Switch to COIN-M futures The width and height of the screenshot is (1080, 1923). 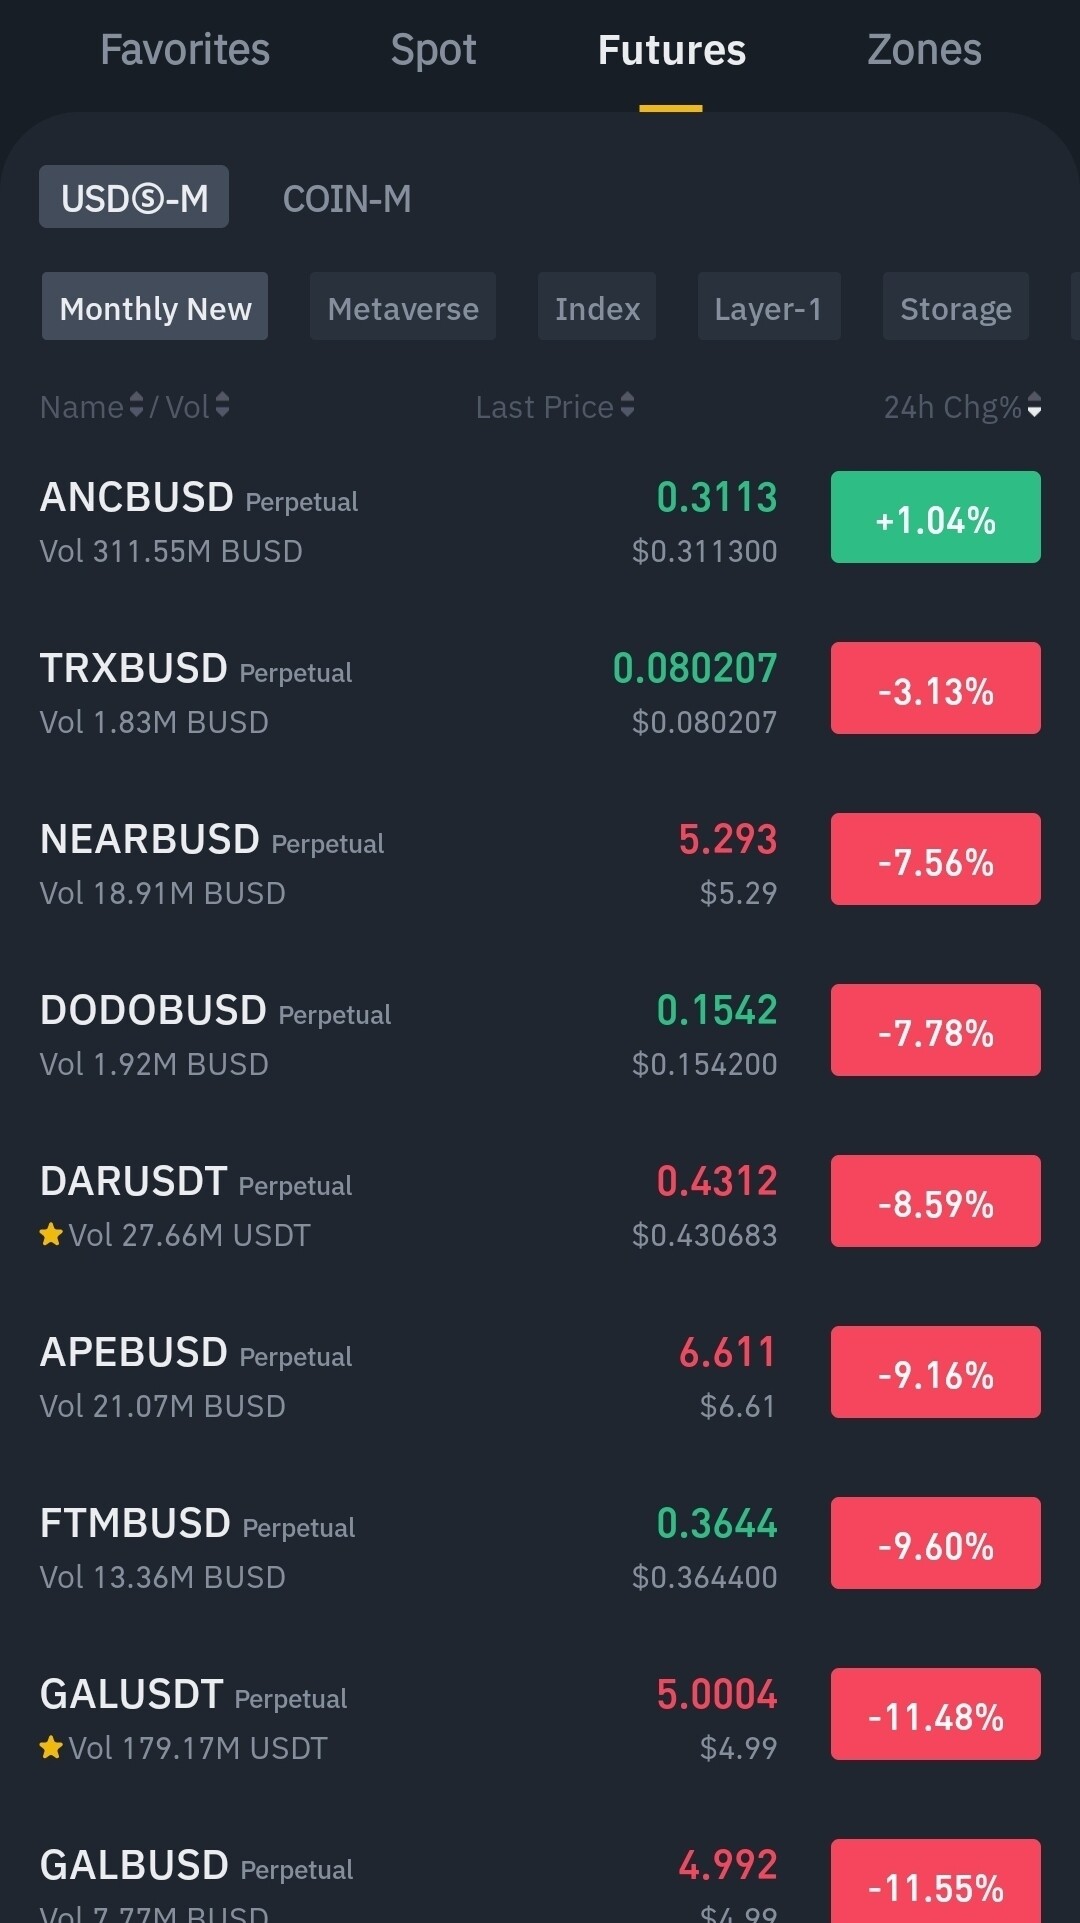pyautogui.click(x=347, y=198)
